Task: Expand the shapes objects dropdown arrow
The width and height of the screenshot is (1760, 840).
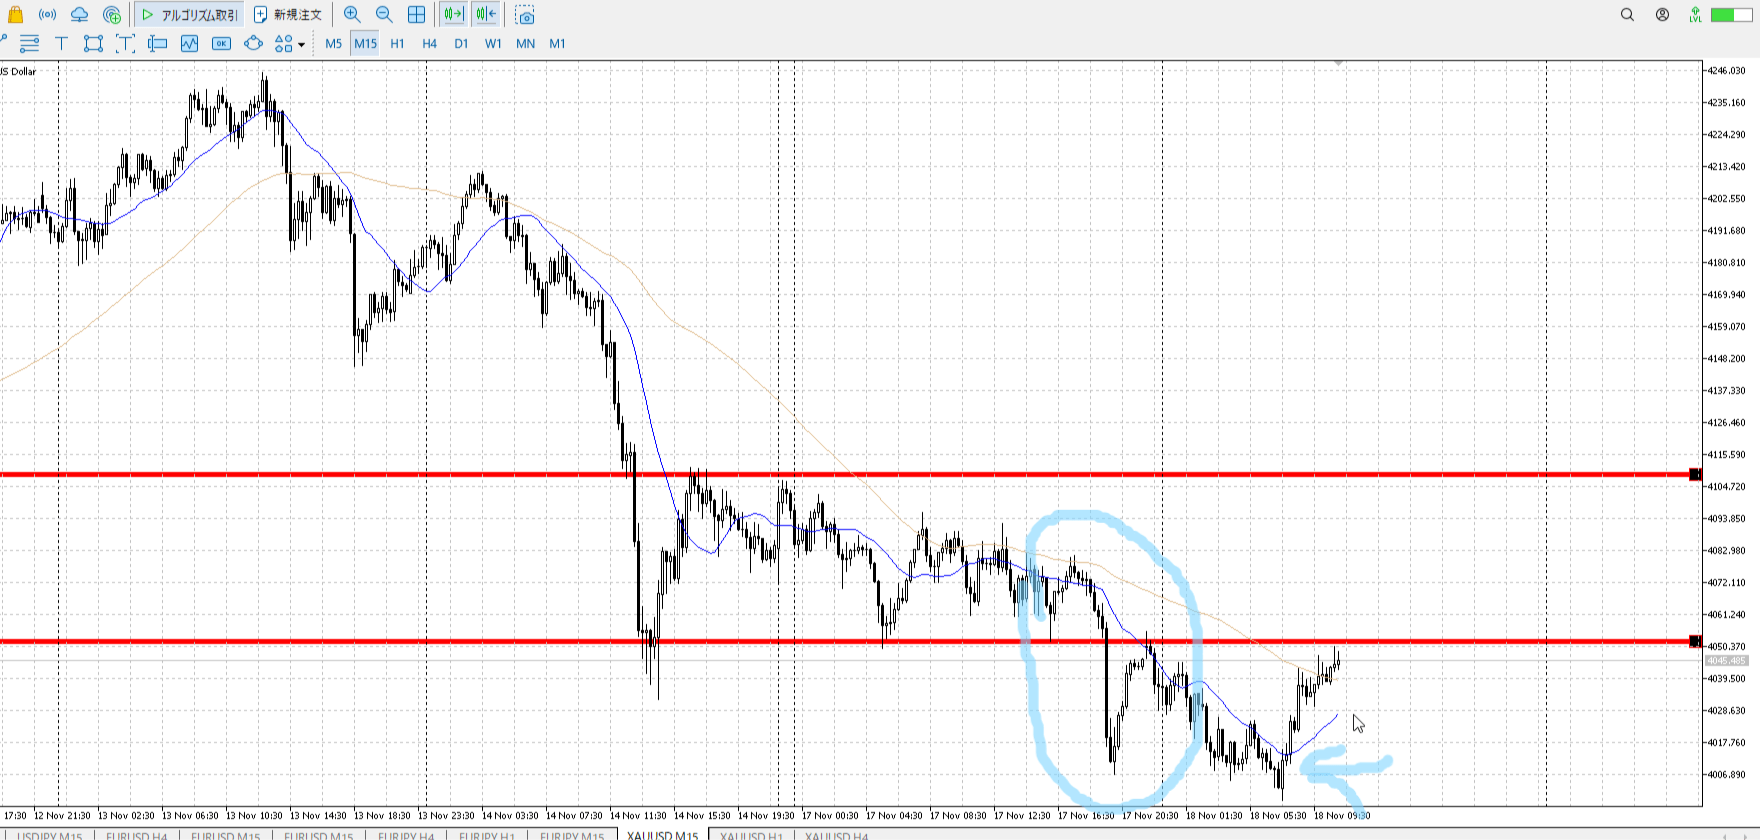Action: (302, 44)
